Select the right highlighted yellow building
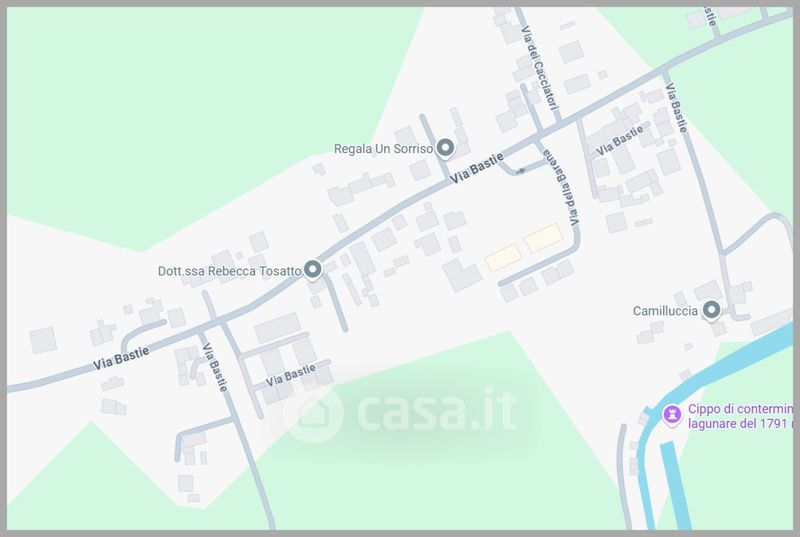This screenshot has width=800, height=537. click(x=543, y=238)
